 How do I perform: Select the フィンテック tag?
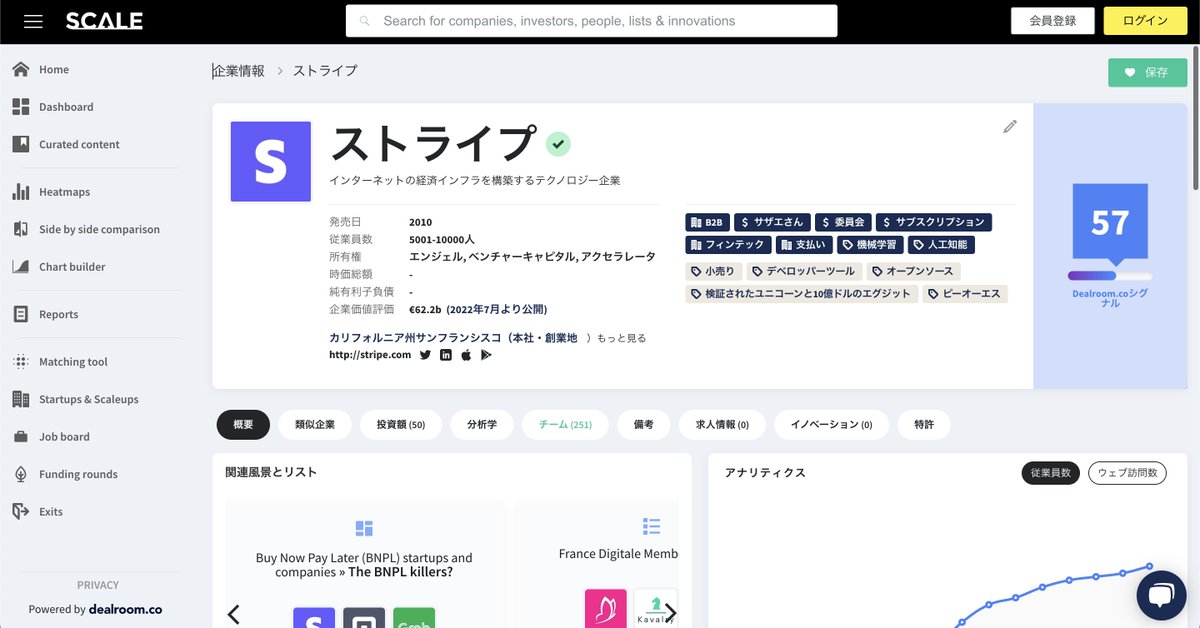point(727,244)
